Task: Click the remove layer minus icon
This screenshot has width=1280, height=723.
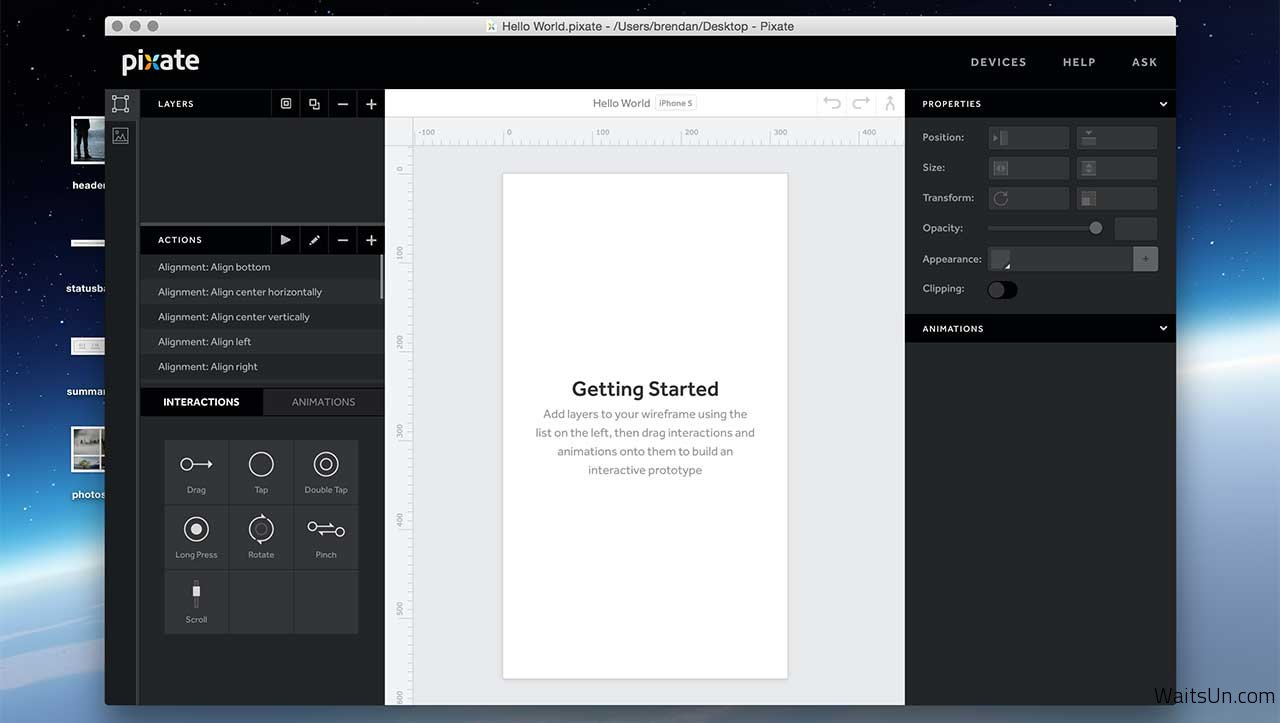Action: [343, 104]
